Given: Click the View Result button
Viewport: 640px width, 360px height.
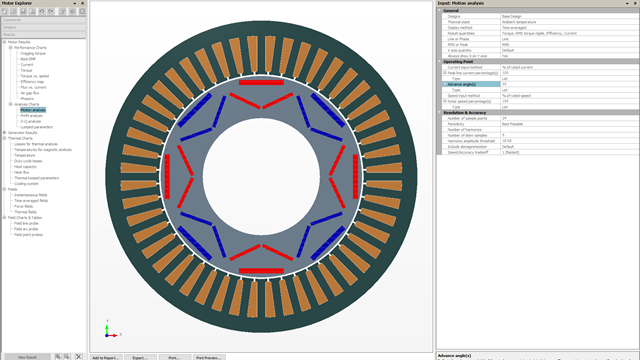Looking at the screenshot, I should [x=27, y=357].
